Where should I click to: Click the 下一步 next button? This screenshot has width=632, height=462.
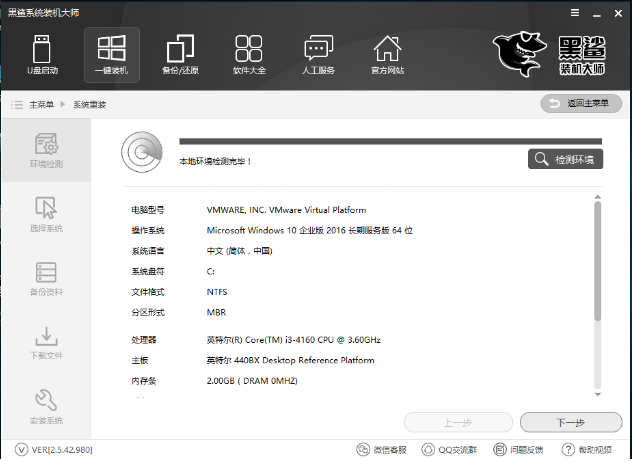pos(564,421)
